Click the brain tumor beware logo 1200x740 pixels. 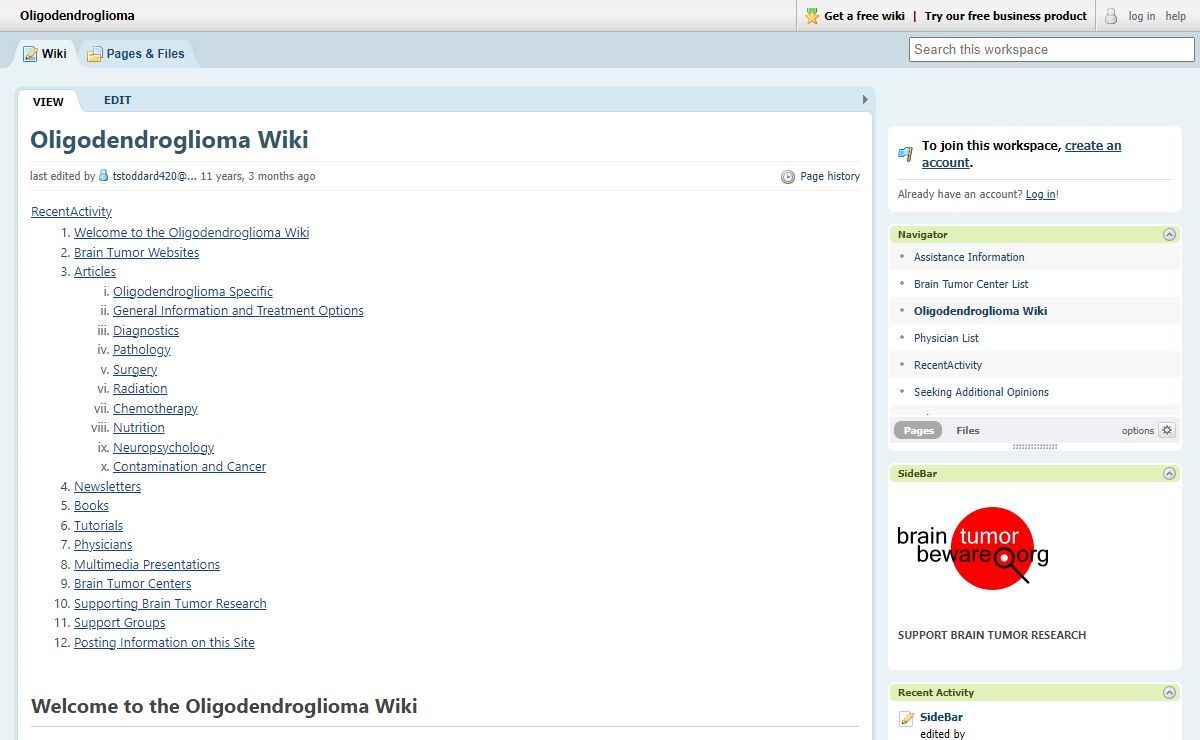click(x=972, y=548)
